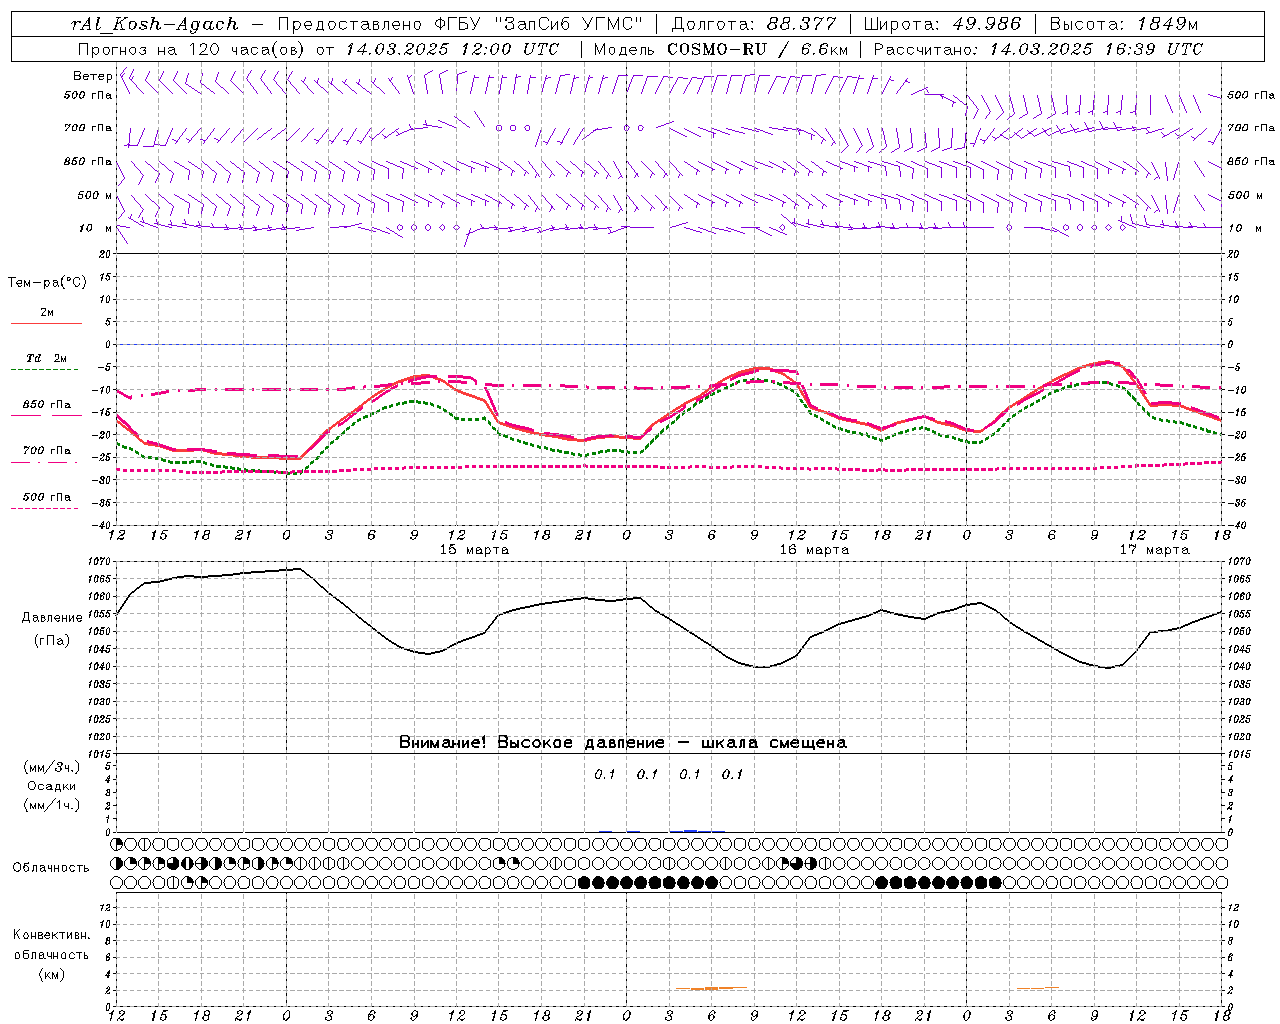Viewport: 1280px width, 1024px height.
Task: Click the Долгота: 88.377 value
Action: 752,25
